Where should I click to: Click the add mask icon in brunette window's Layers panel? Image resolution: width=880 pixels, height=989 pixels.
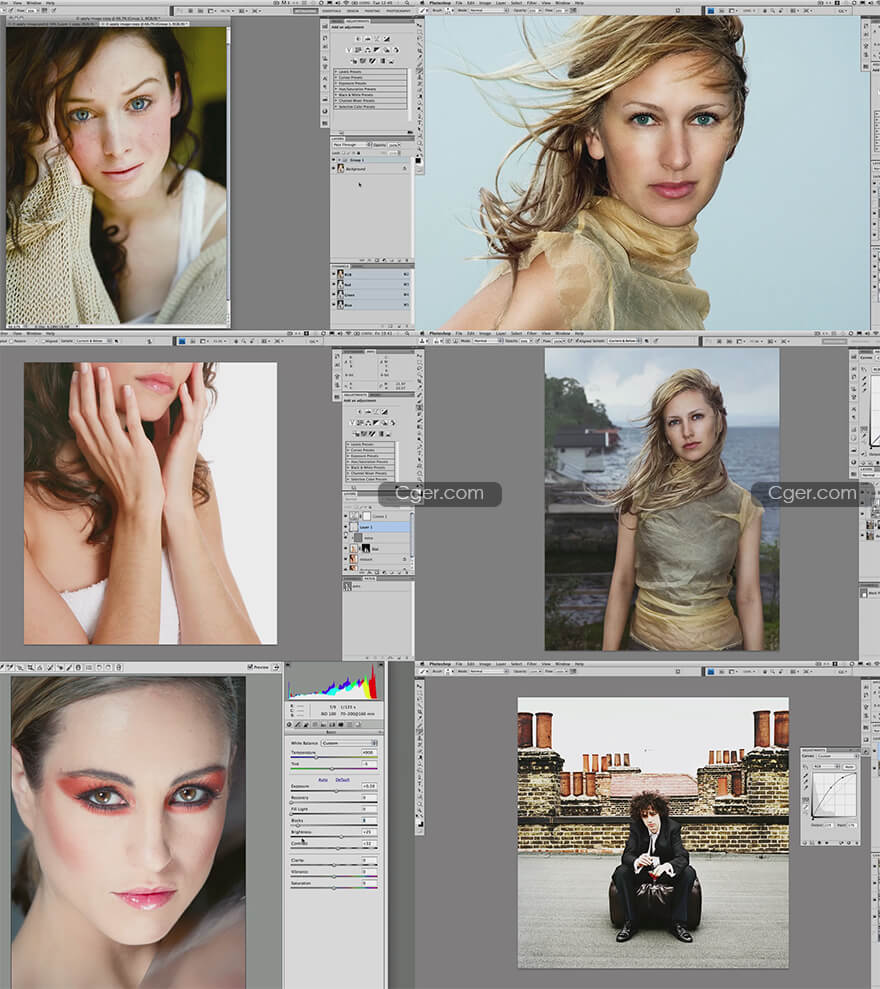[377, 260]
